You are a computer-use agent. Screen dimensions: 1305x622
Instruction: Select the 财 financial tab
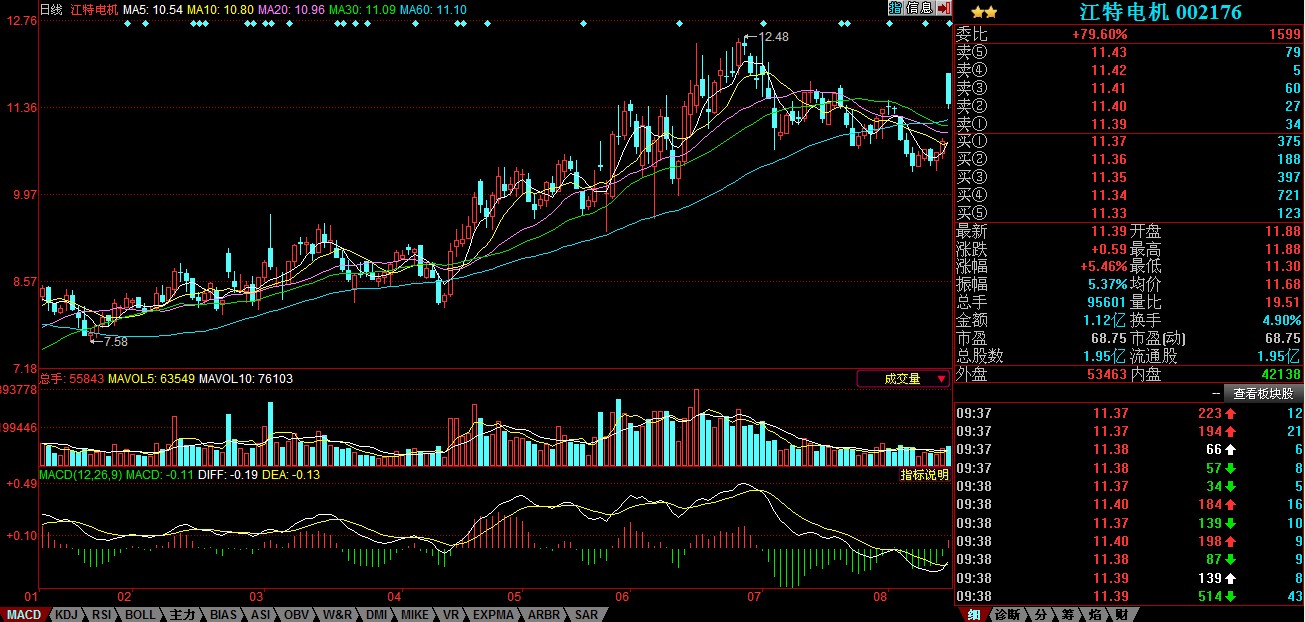click(1122, 614)
